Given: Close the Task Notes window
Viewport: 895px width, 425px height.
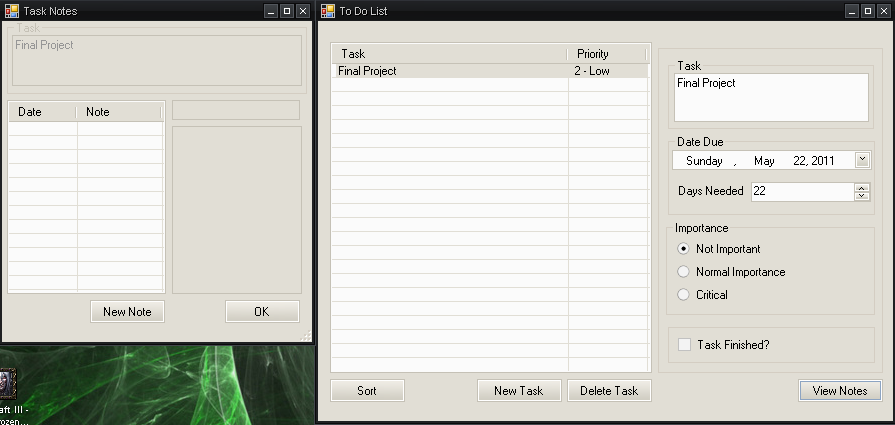Looking at the screenshot, I should point(303,11).
